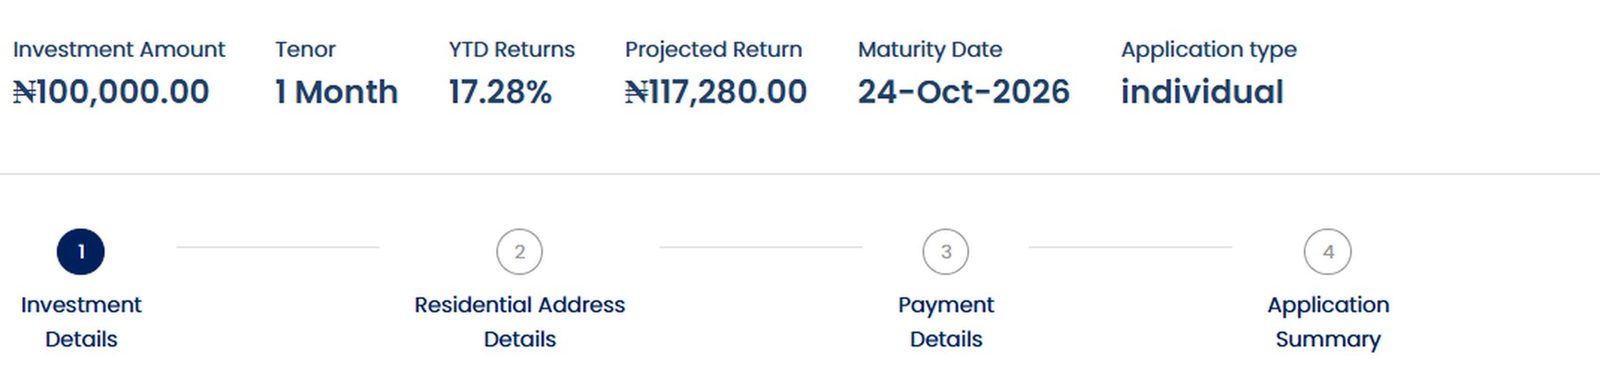Screen dimensions: 1600x366
Task: Click the ₦117,280.00 projected return value
Action: (716, 92)
